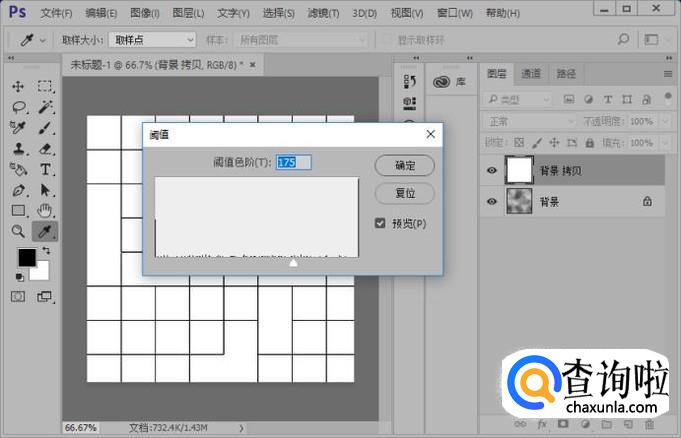
Task: Reset default foreground and background colors
Action: click(20, 277)
